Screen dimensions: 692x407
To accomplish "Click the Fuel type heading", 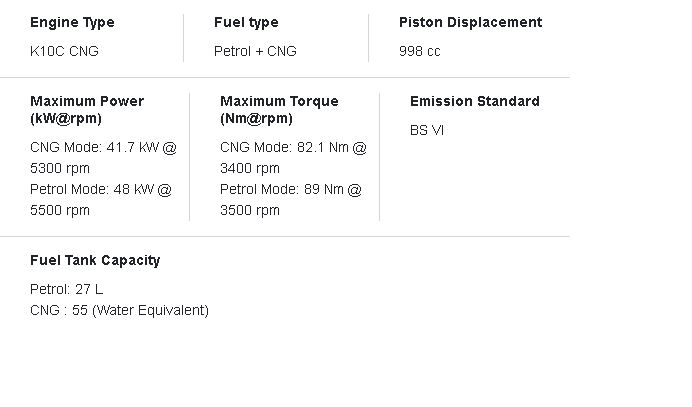I will pos(246,22).
